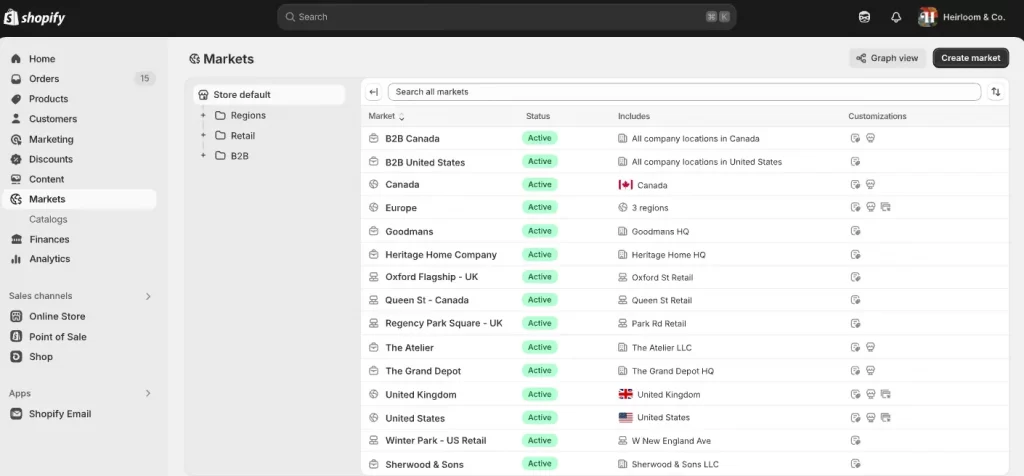
Task: Expand the Apps section chevron
Action: [148, 393]
